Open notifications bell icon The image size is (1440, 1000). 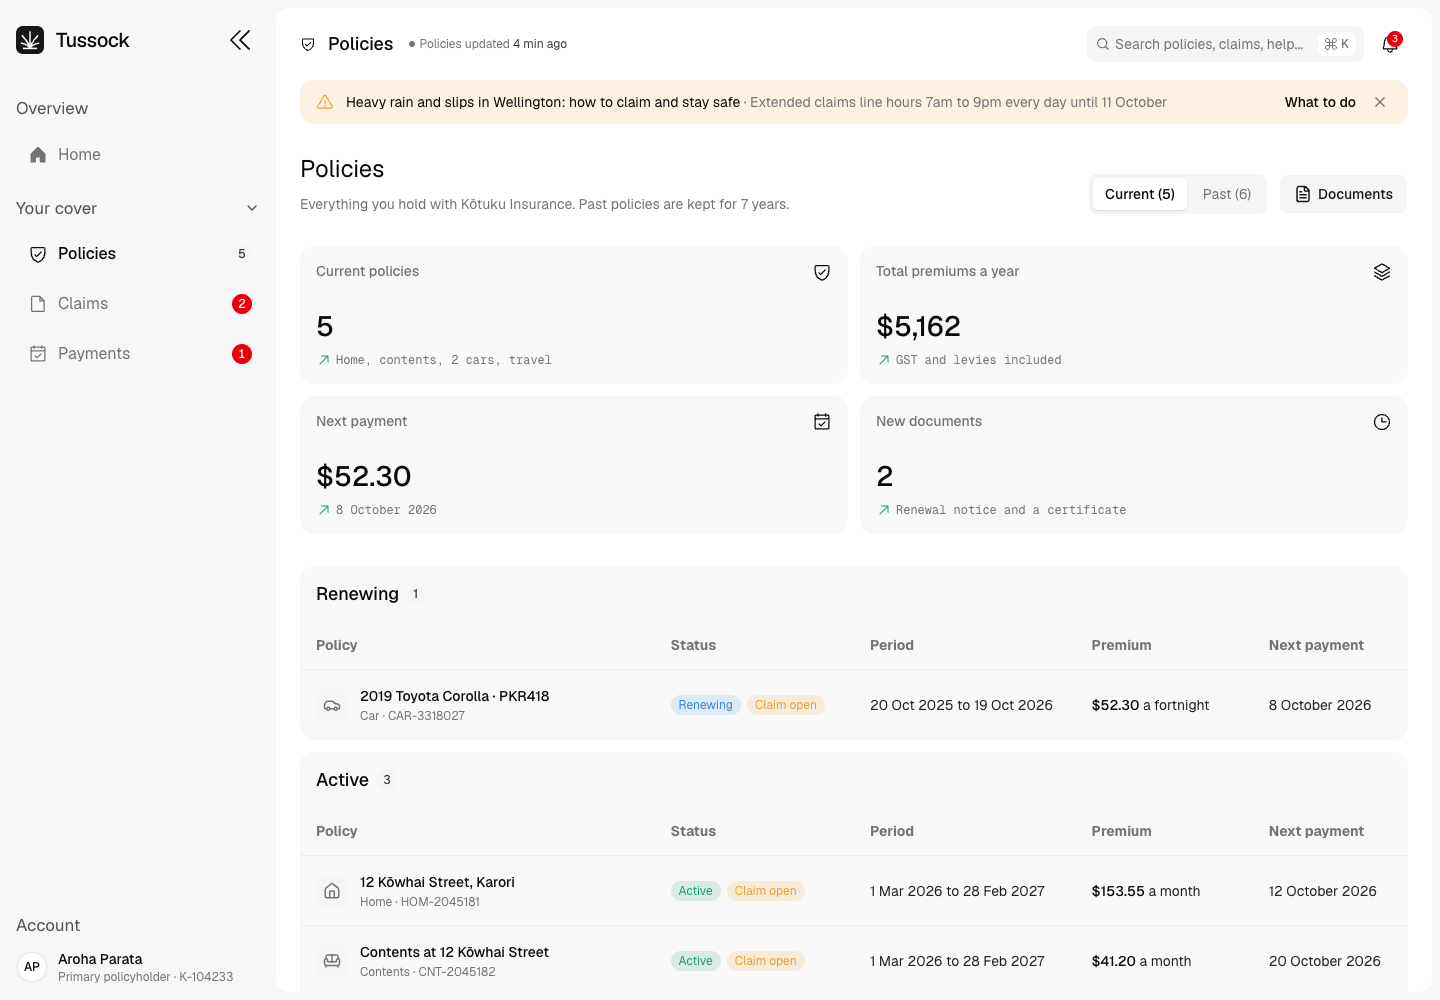point(1390,44)
